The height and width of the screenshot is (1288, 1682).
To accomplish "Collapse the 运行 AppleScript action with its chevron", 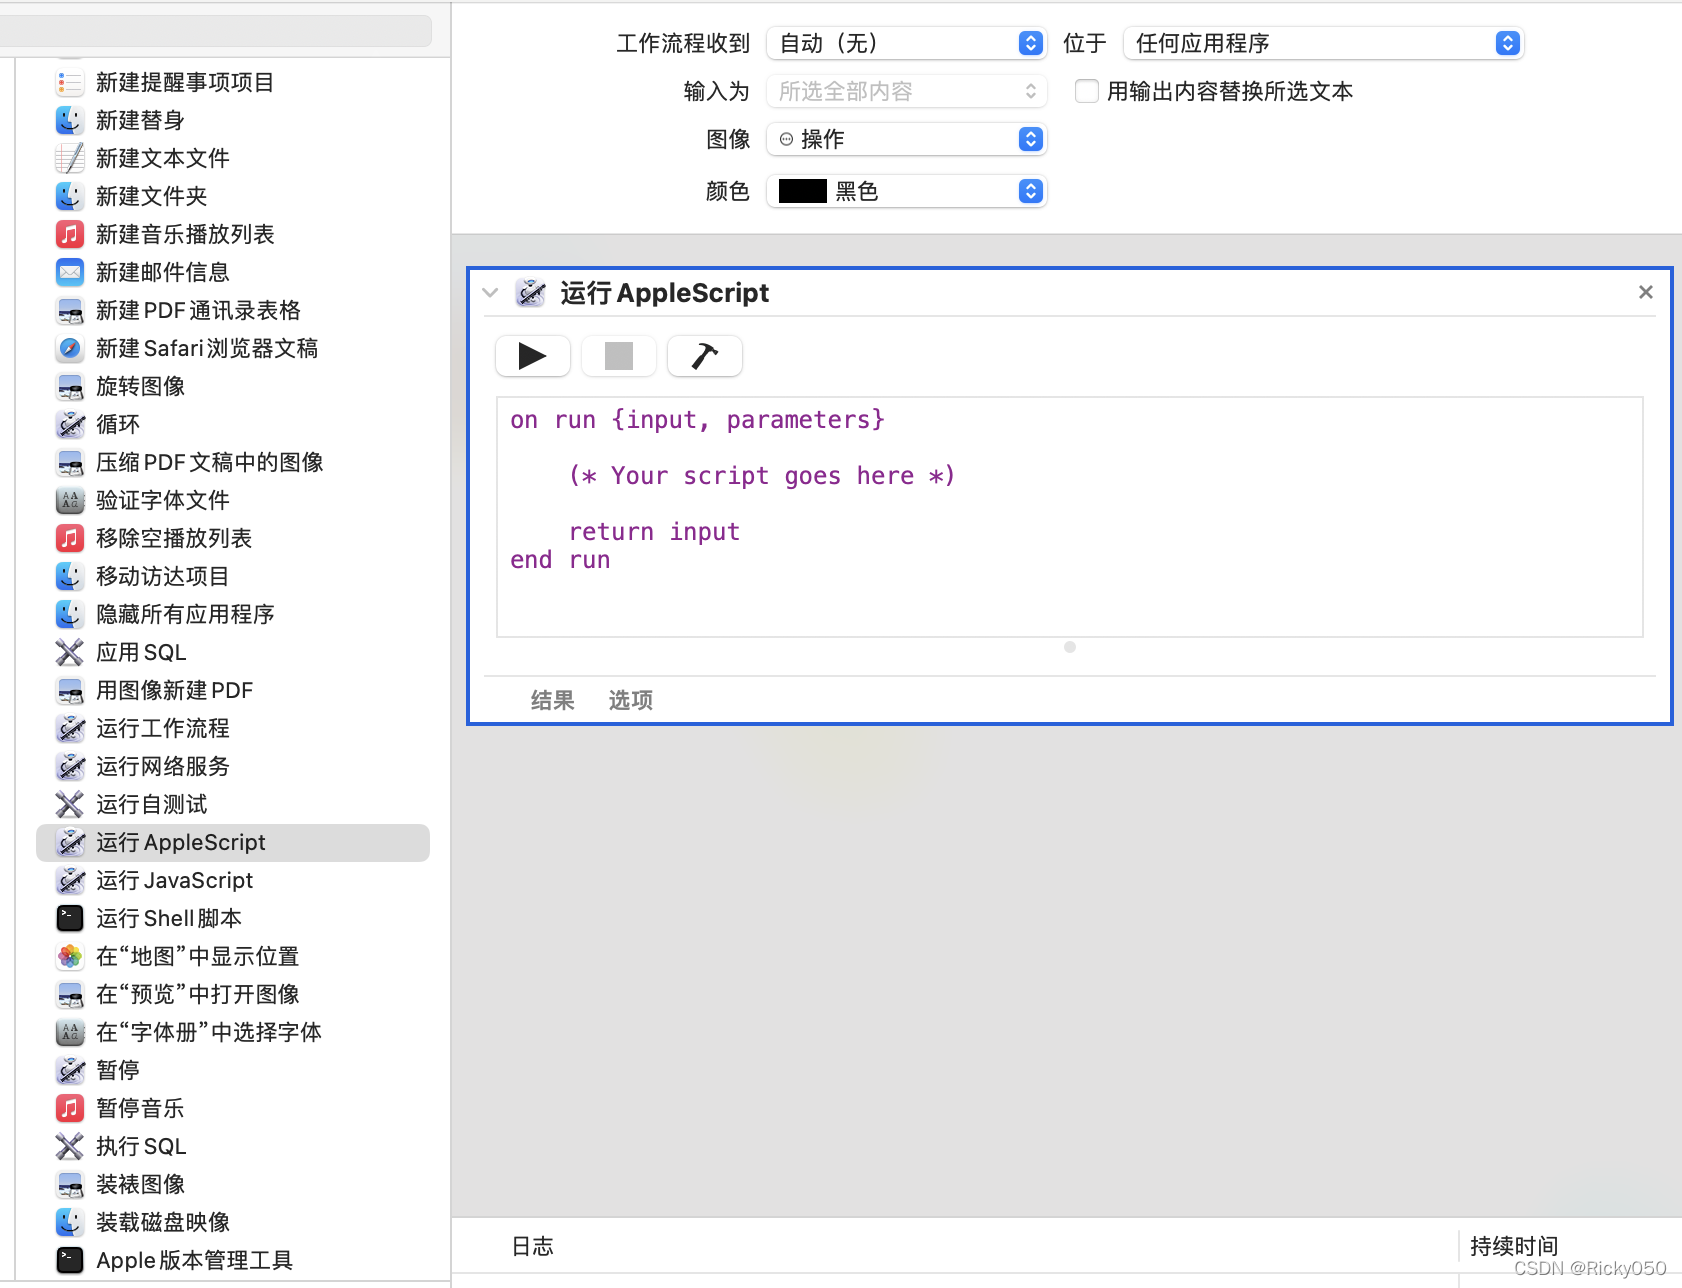I will point(490,293).
